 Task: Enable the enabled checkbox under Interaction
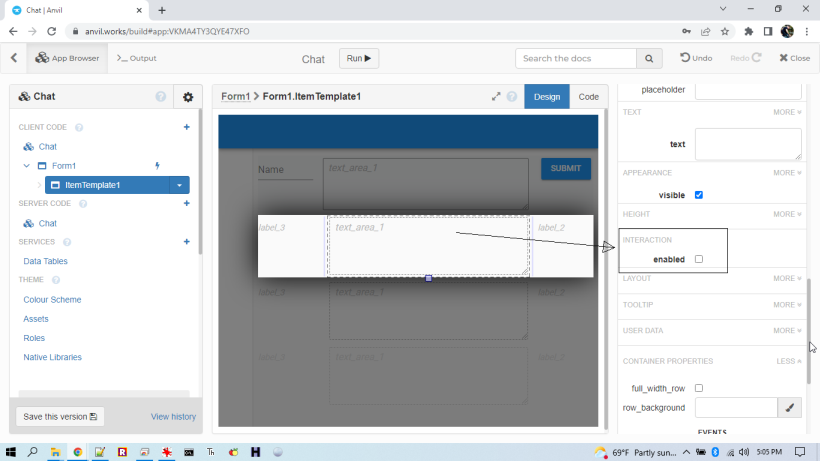tap(699, 259)
